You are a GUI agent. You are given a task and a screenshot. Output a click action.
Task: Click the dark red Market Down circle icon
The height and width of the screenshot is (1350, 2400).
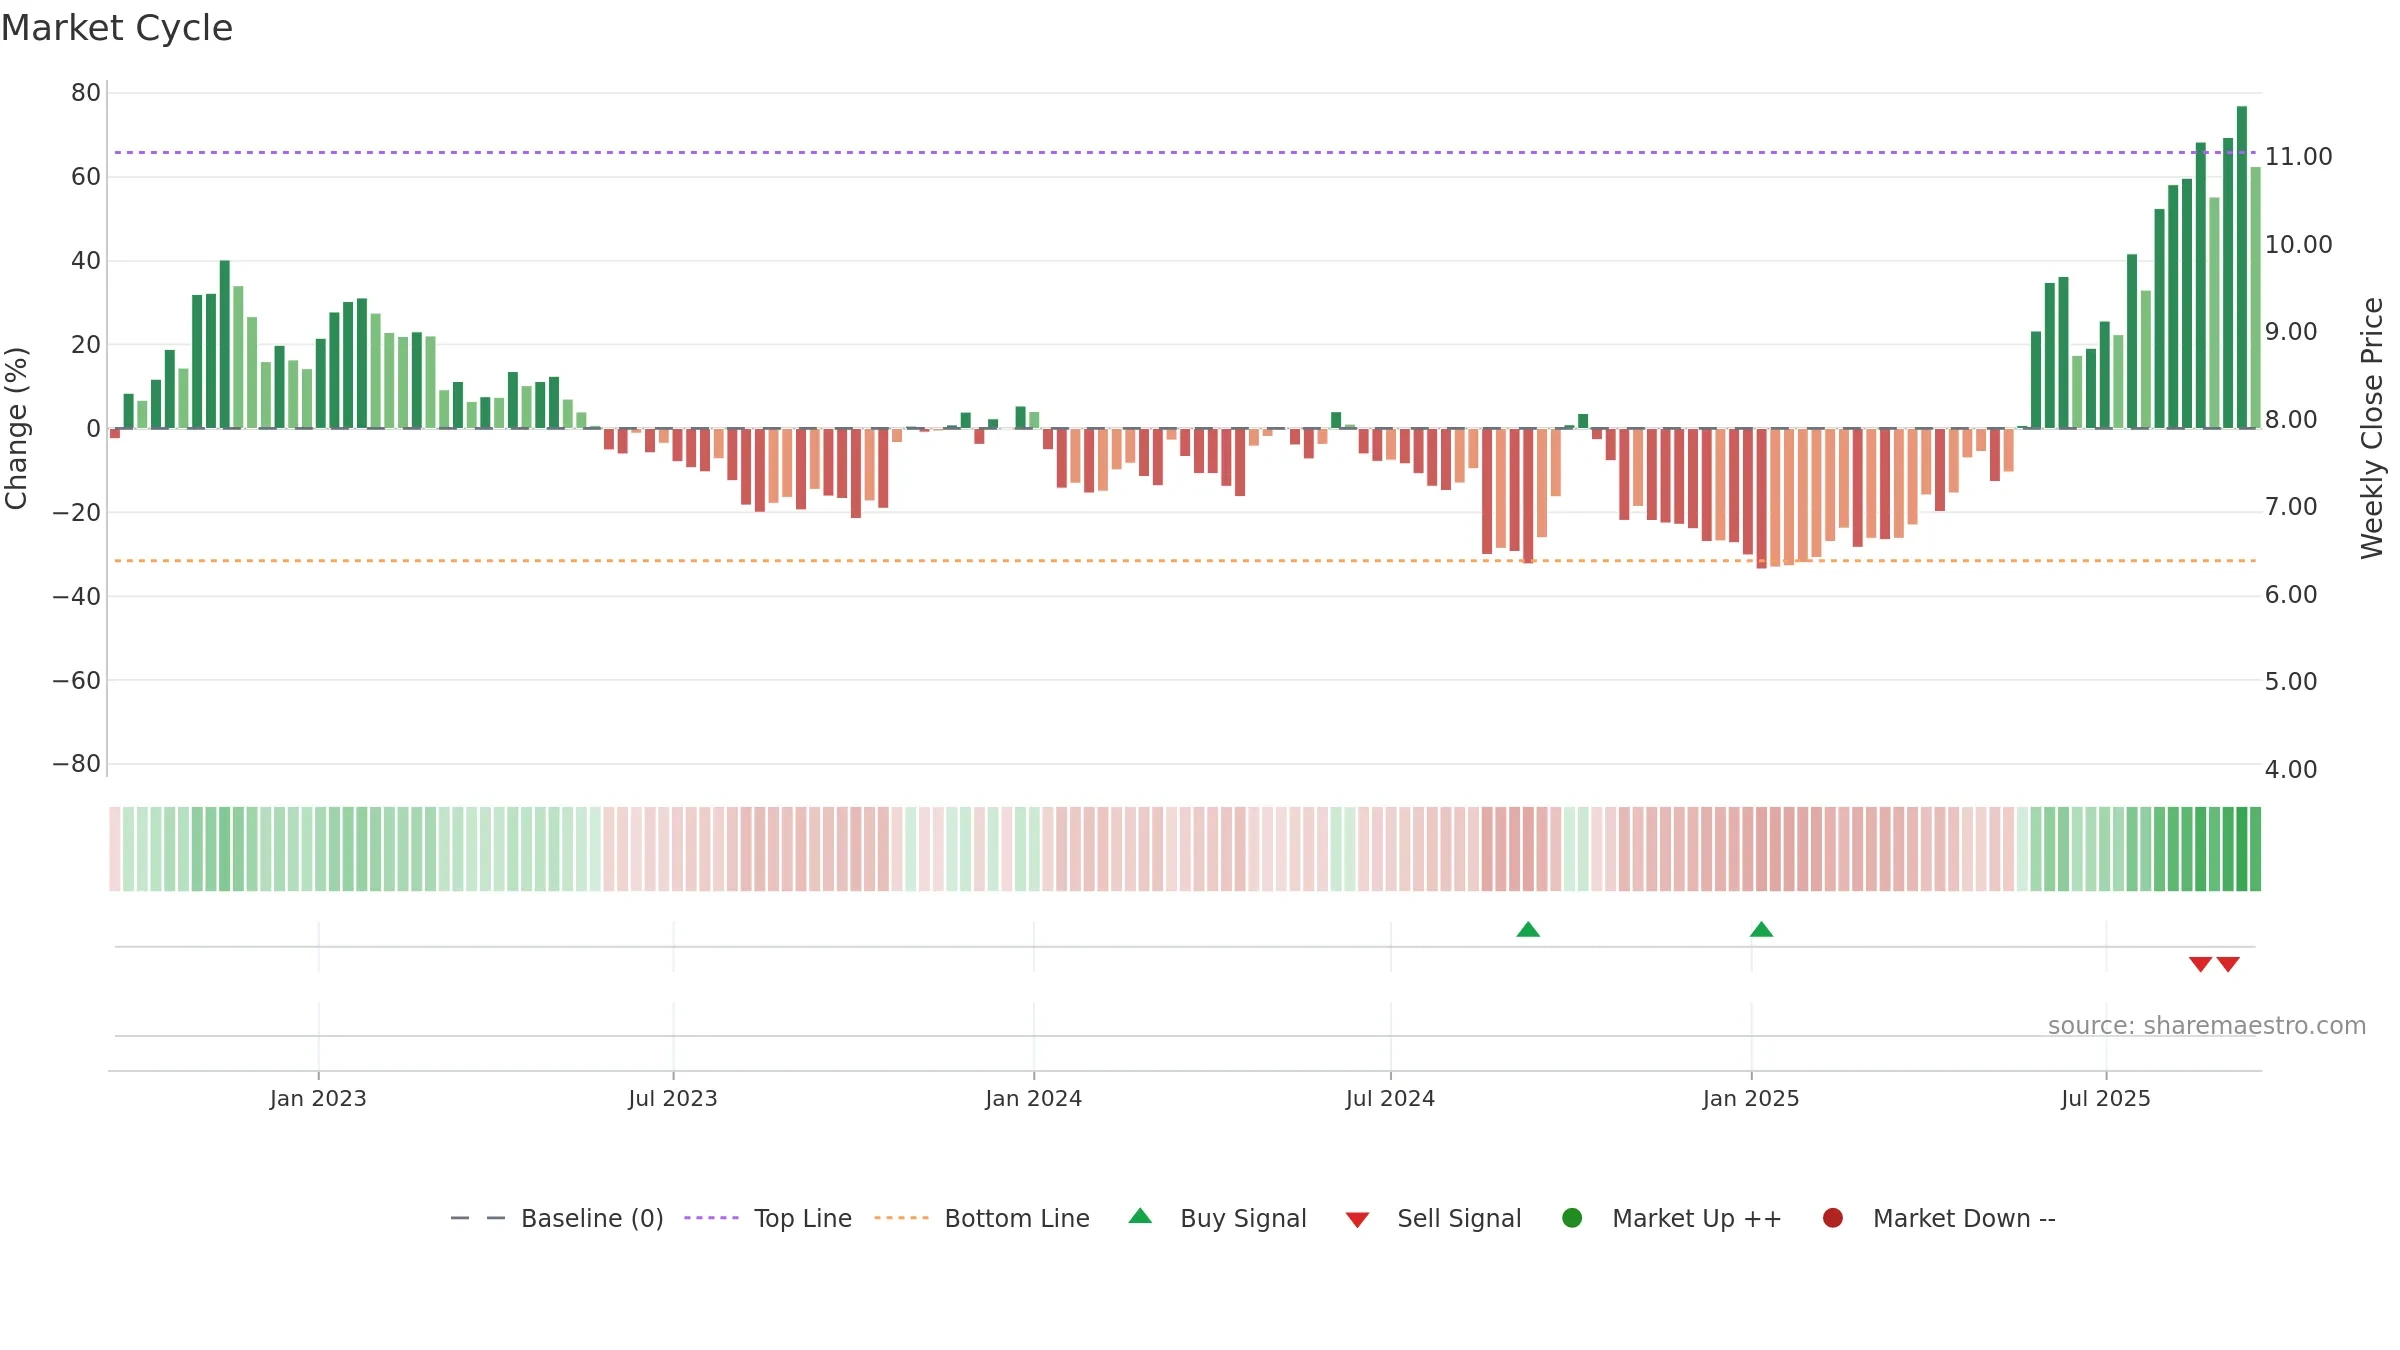1833,1218
